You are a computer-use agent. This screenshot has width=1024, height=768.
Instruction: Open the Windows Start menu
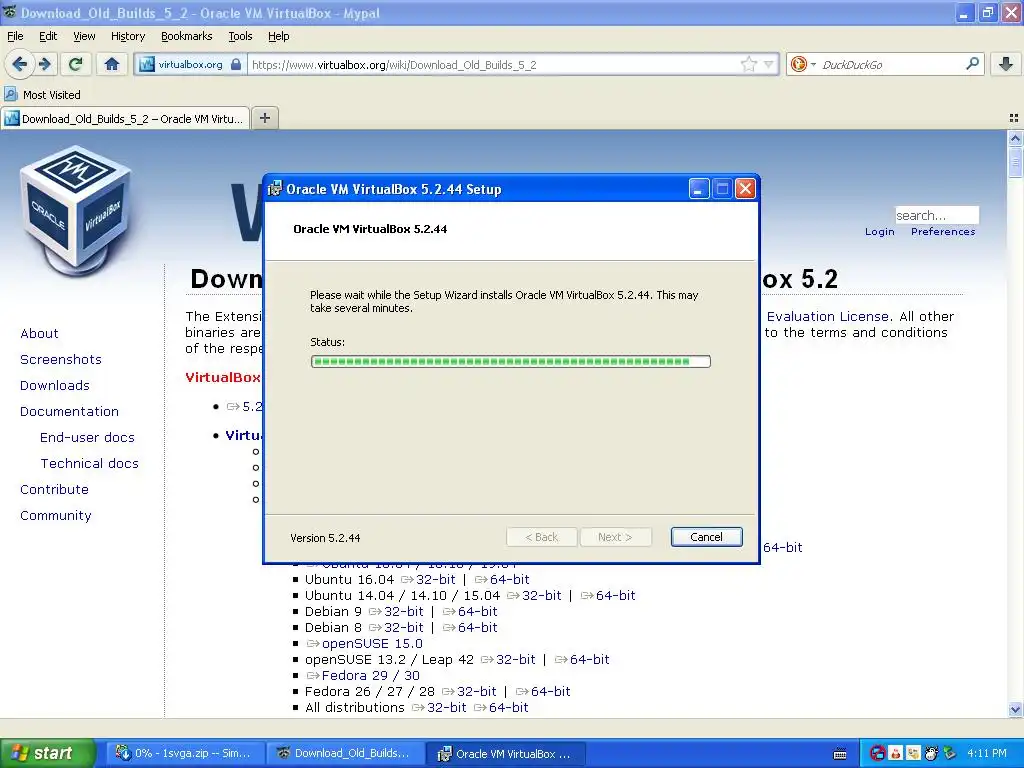point(46,753)
